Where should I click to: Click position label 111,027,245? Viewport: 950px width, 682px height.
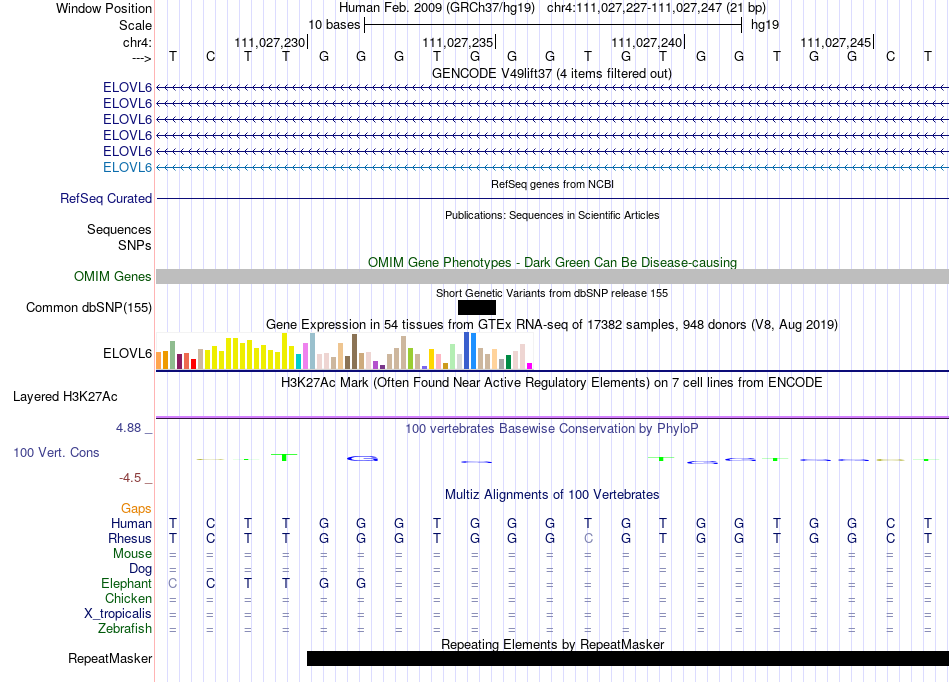(x=835, y=42)
